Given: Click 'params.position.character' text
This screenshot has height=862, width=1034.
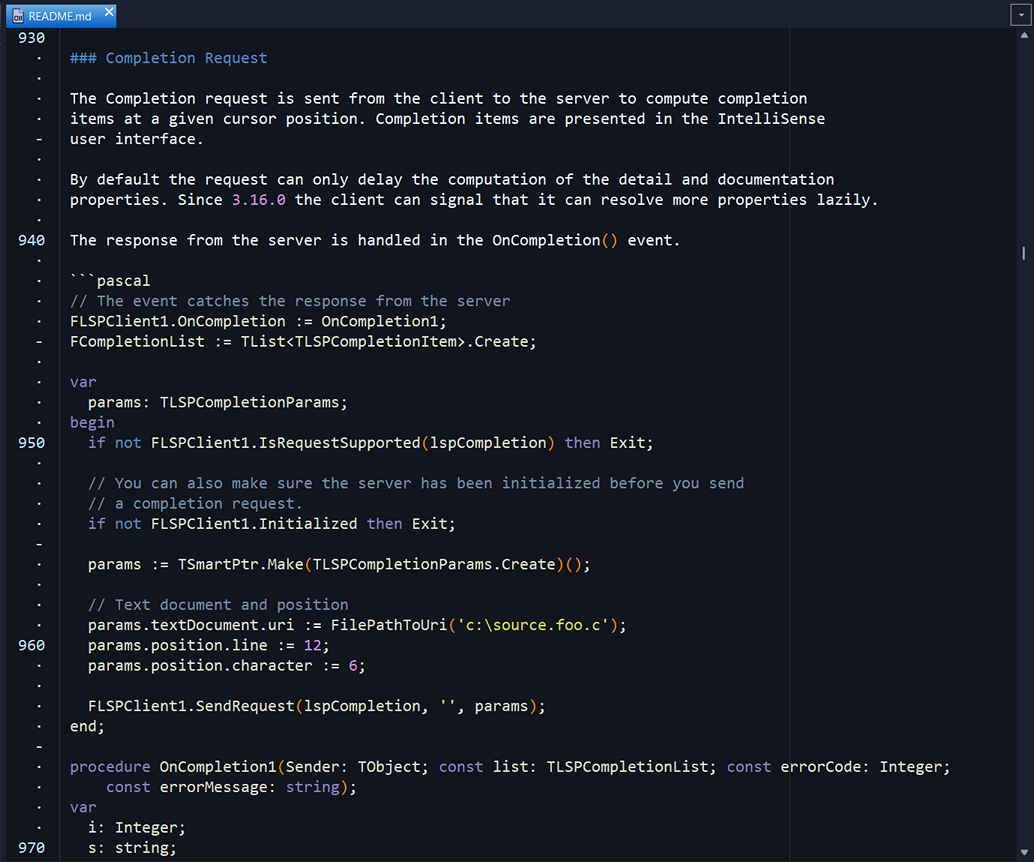Looking at the screenshot, I should (200, 666).
